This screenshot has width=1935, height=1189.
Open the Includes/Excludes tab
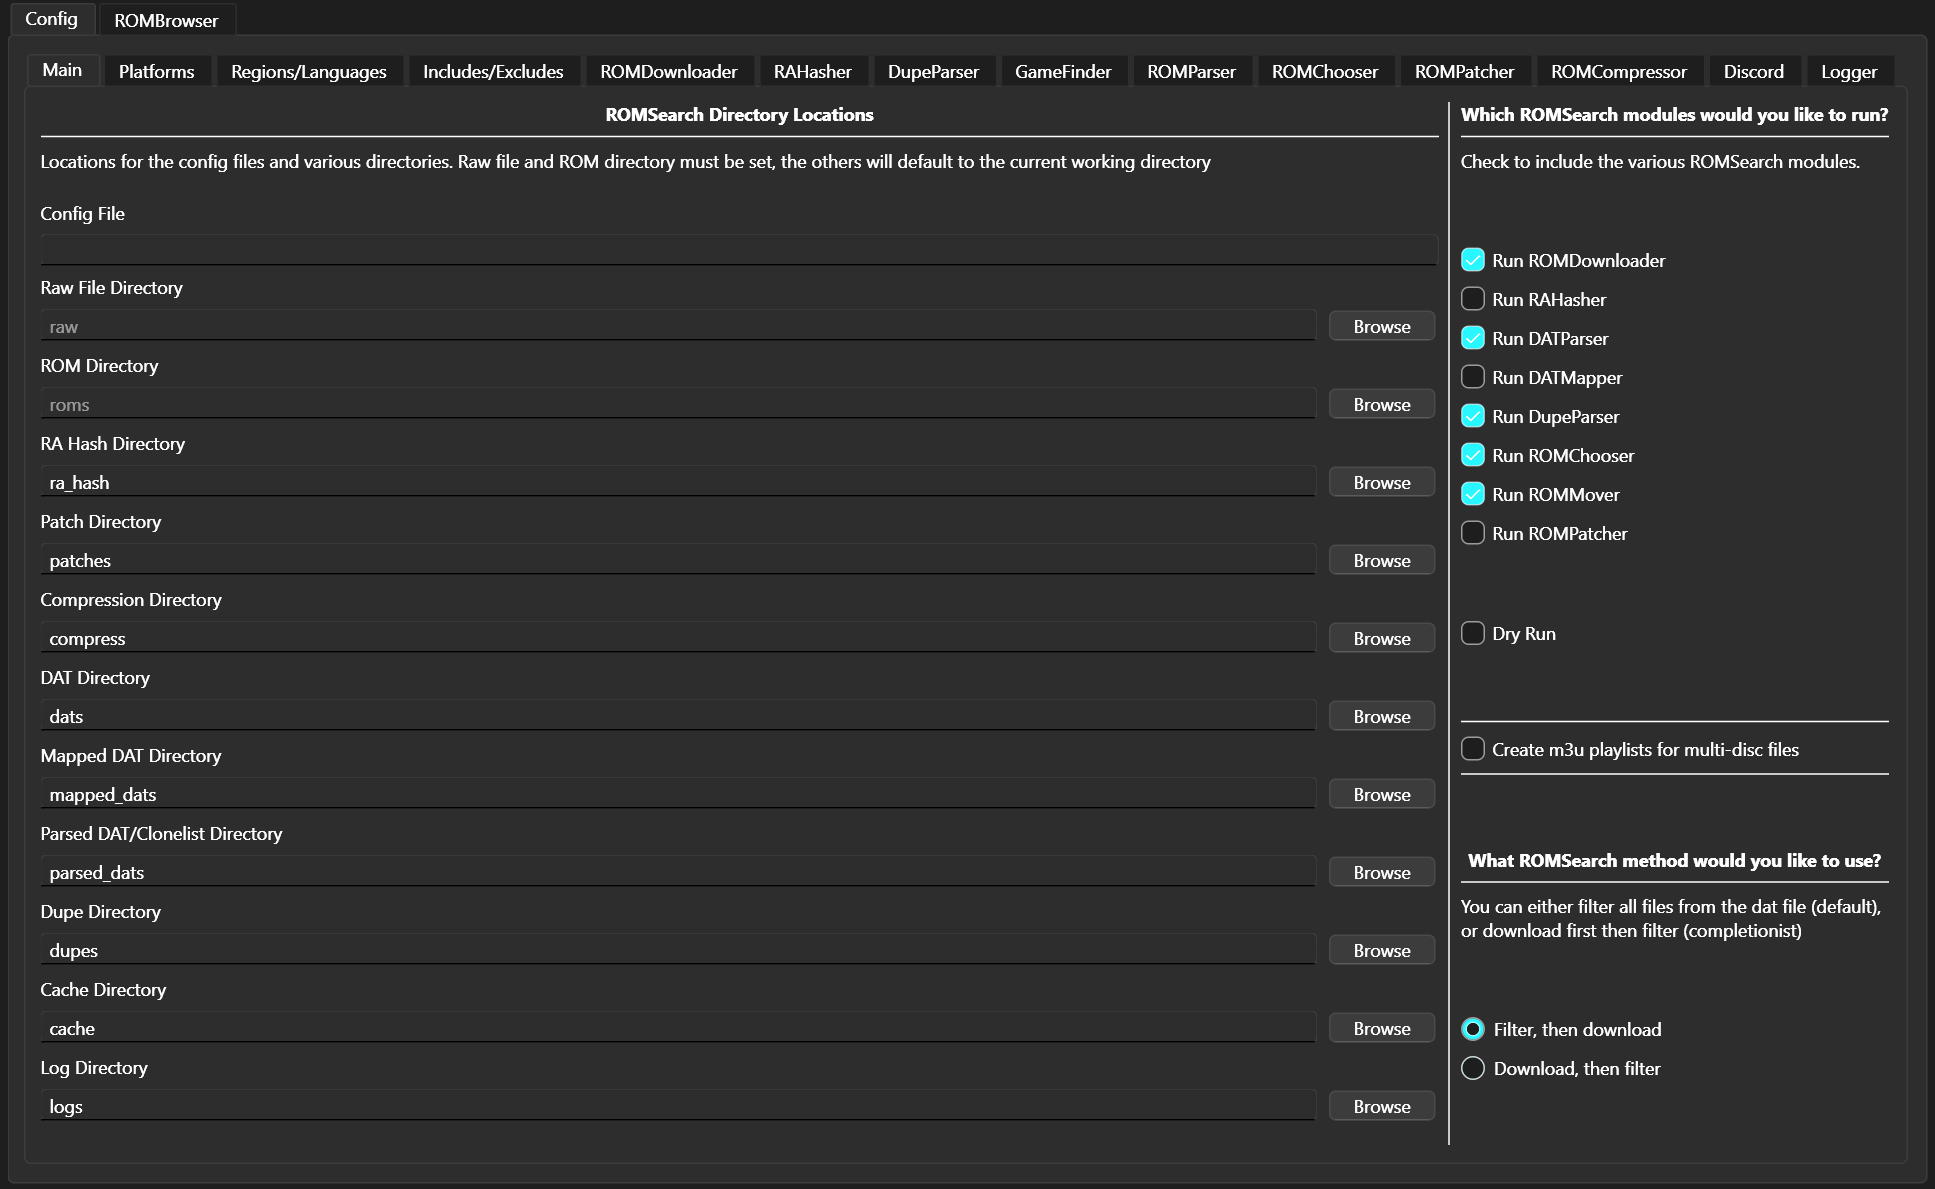click(493, 72)
